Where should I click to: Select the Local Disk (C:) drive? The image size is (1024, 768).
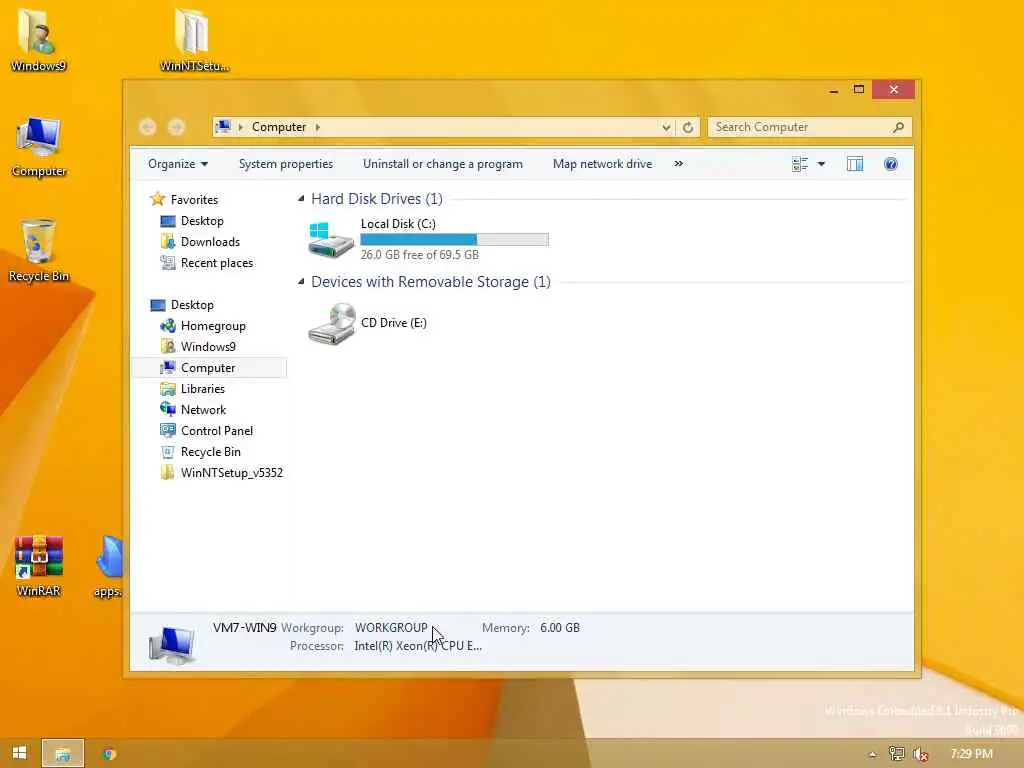[428, 239]
